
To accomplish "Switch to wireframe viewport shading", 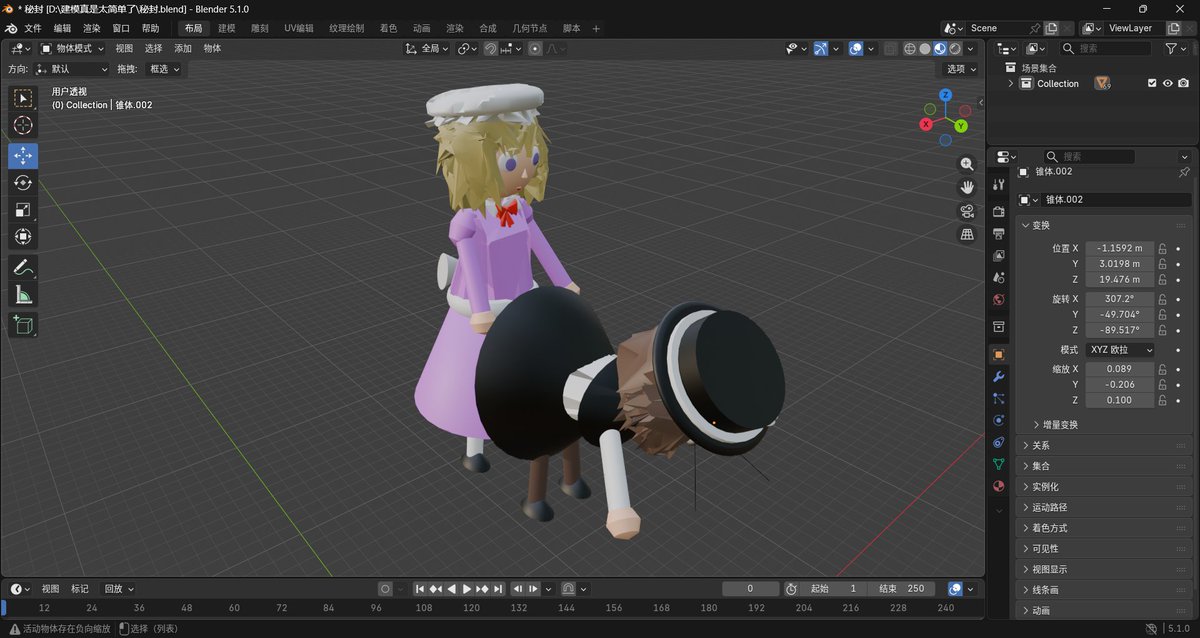I will click(x=910, y=48).
